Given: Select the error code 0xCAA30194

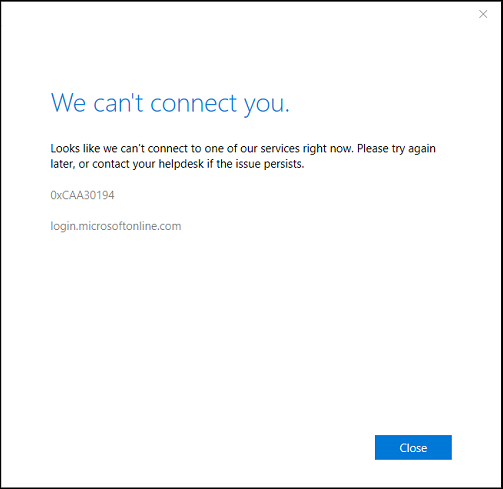Looking at the screenshot, I should pyautogui.click(x=82, y=195).
